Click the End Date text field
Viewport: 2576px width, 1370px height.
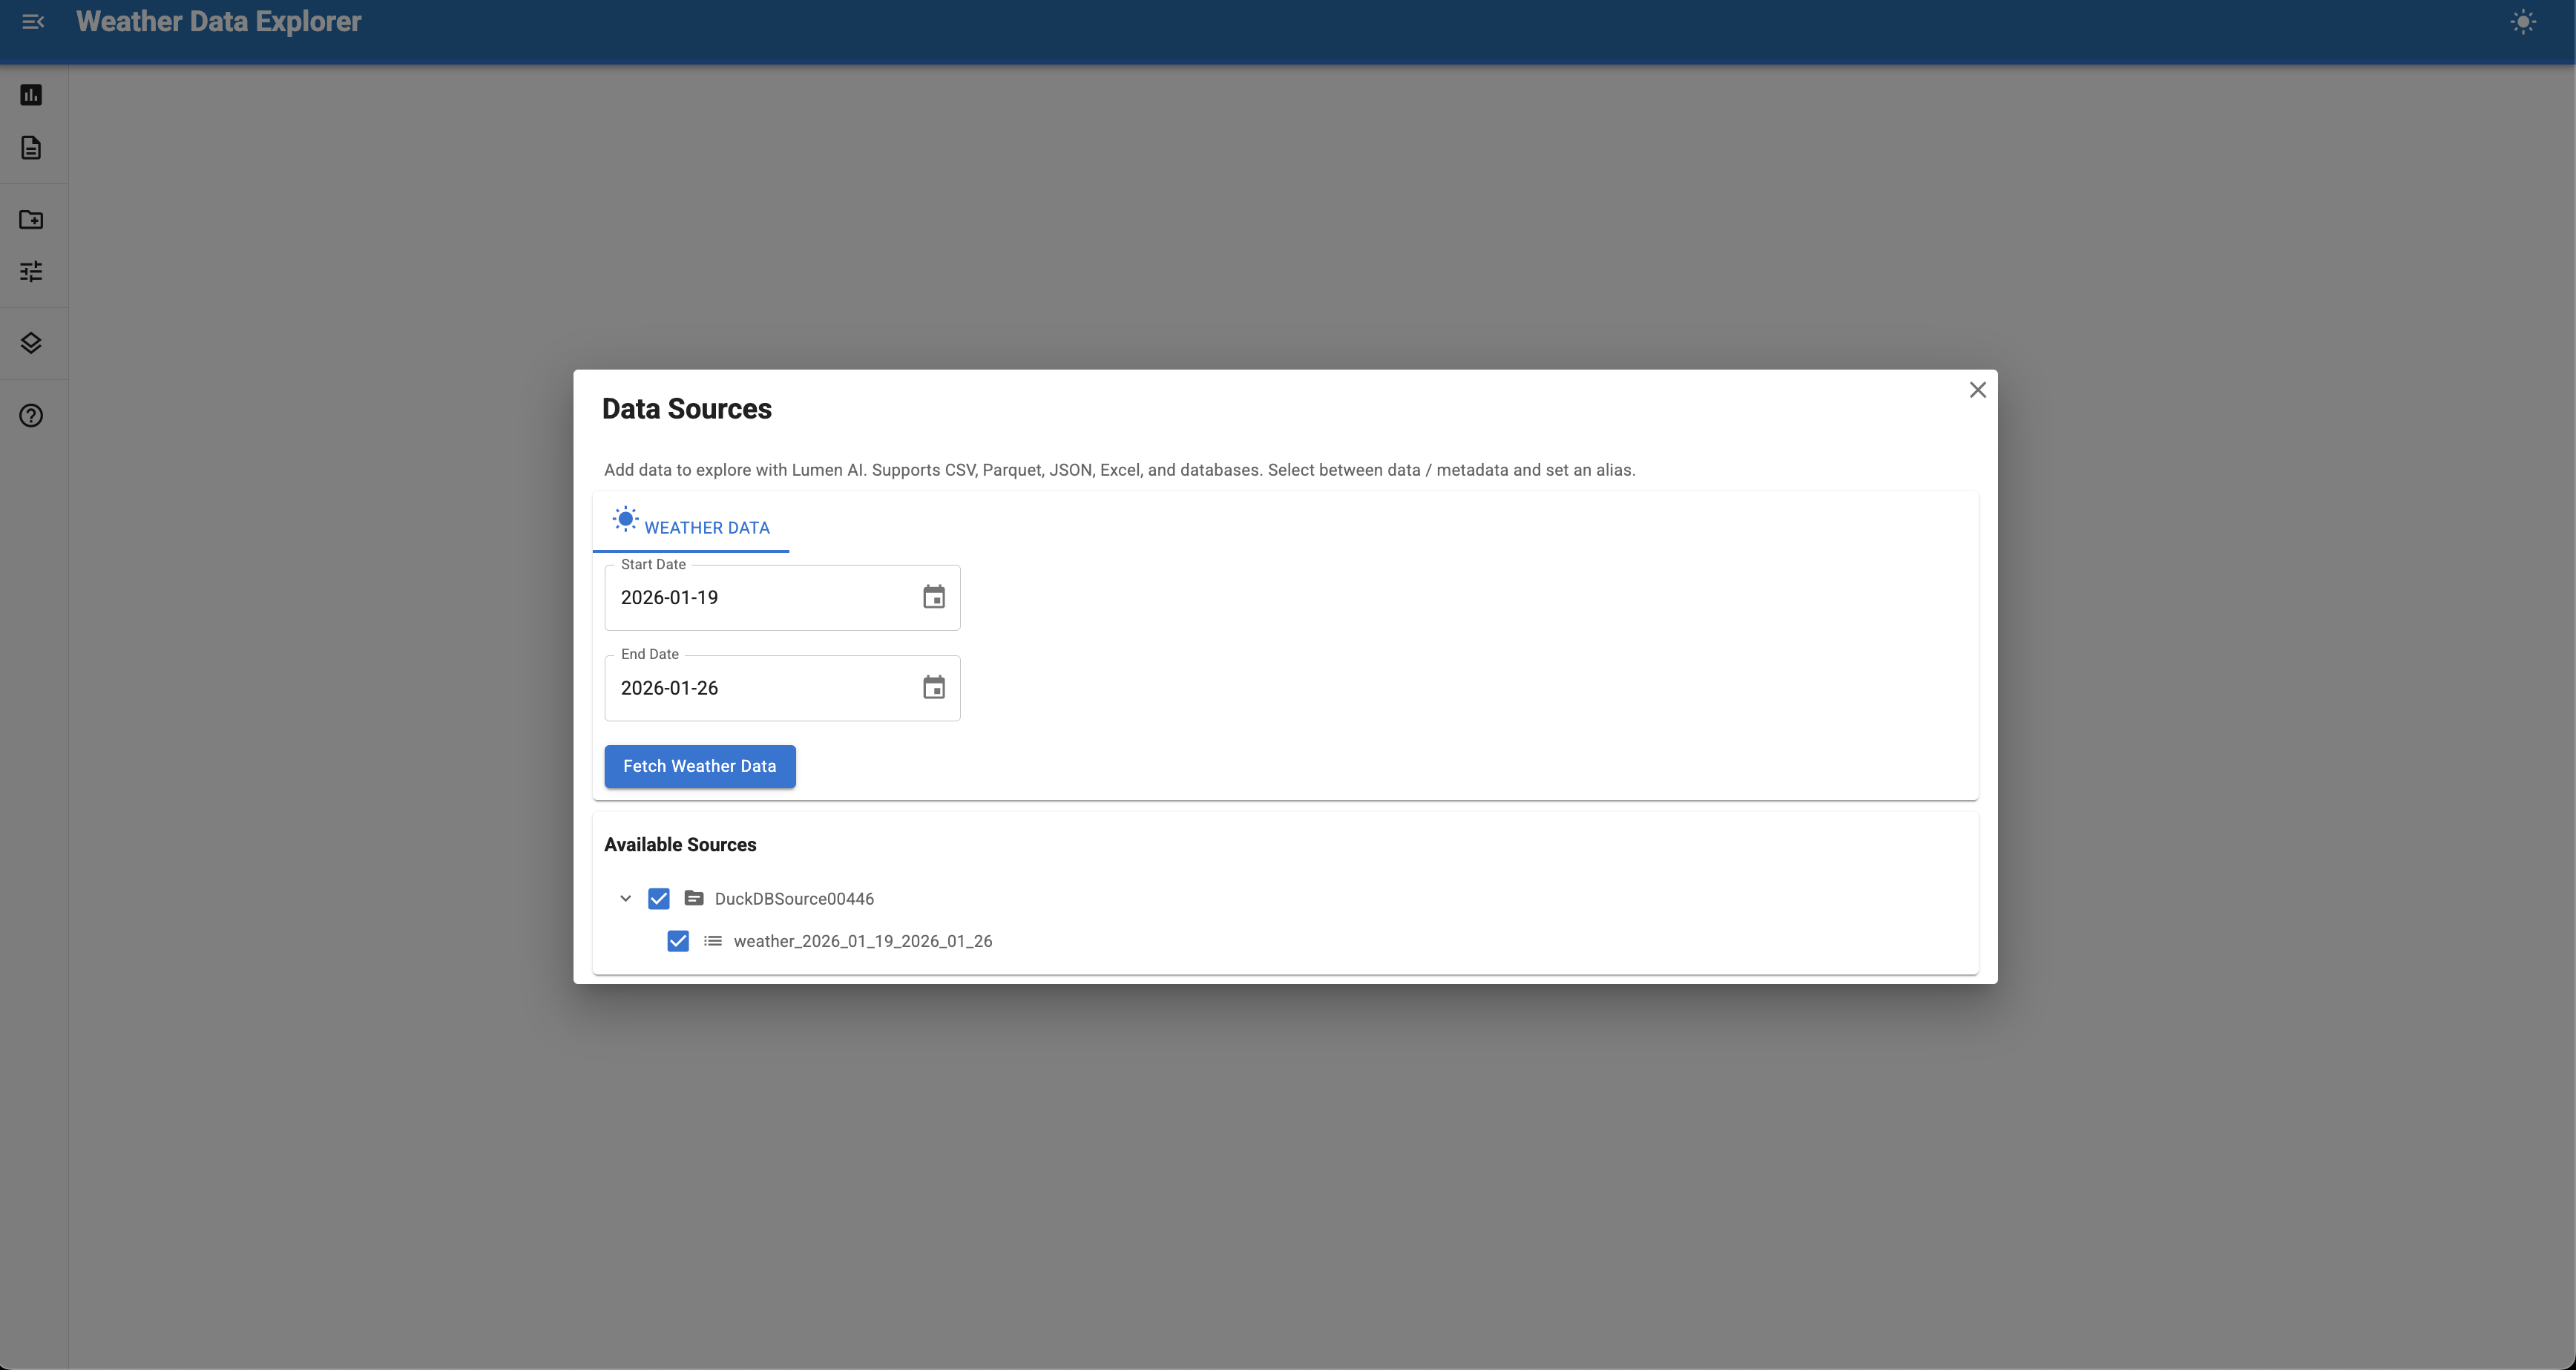760,688
